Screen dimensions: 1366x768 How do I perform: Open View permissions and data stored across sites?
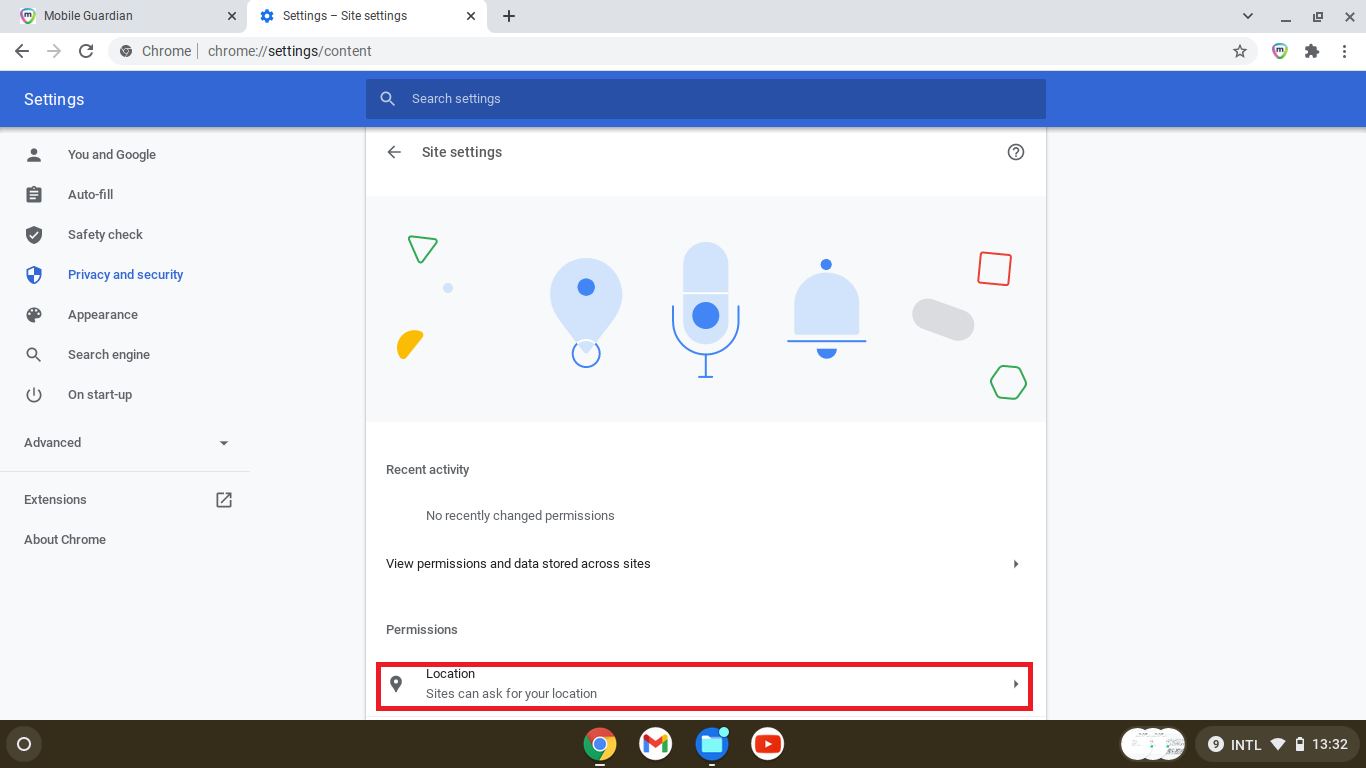point(706,564)
